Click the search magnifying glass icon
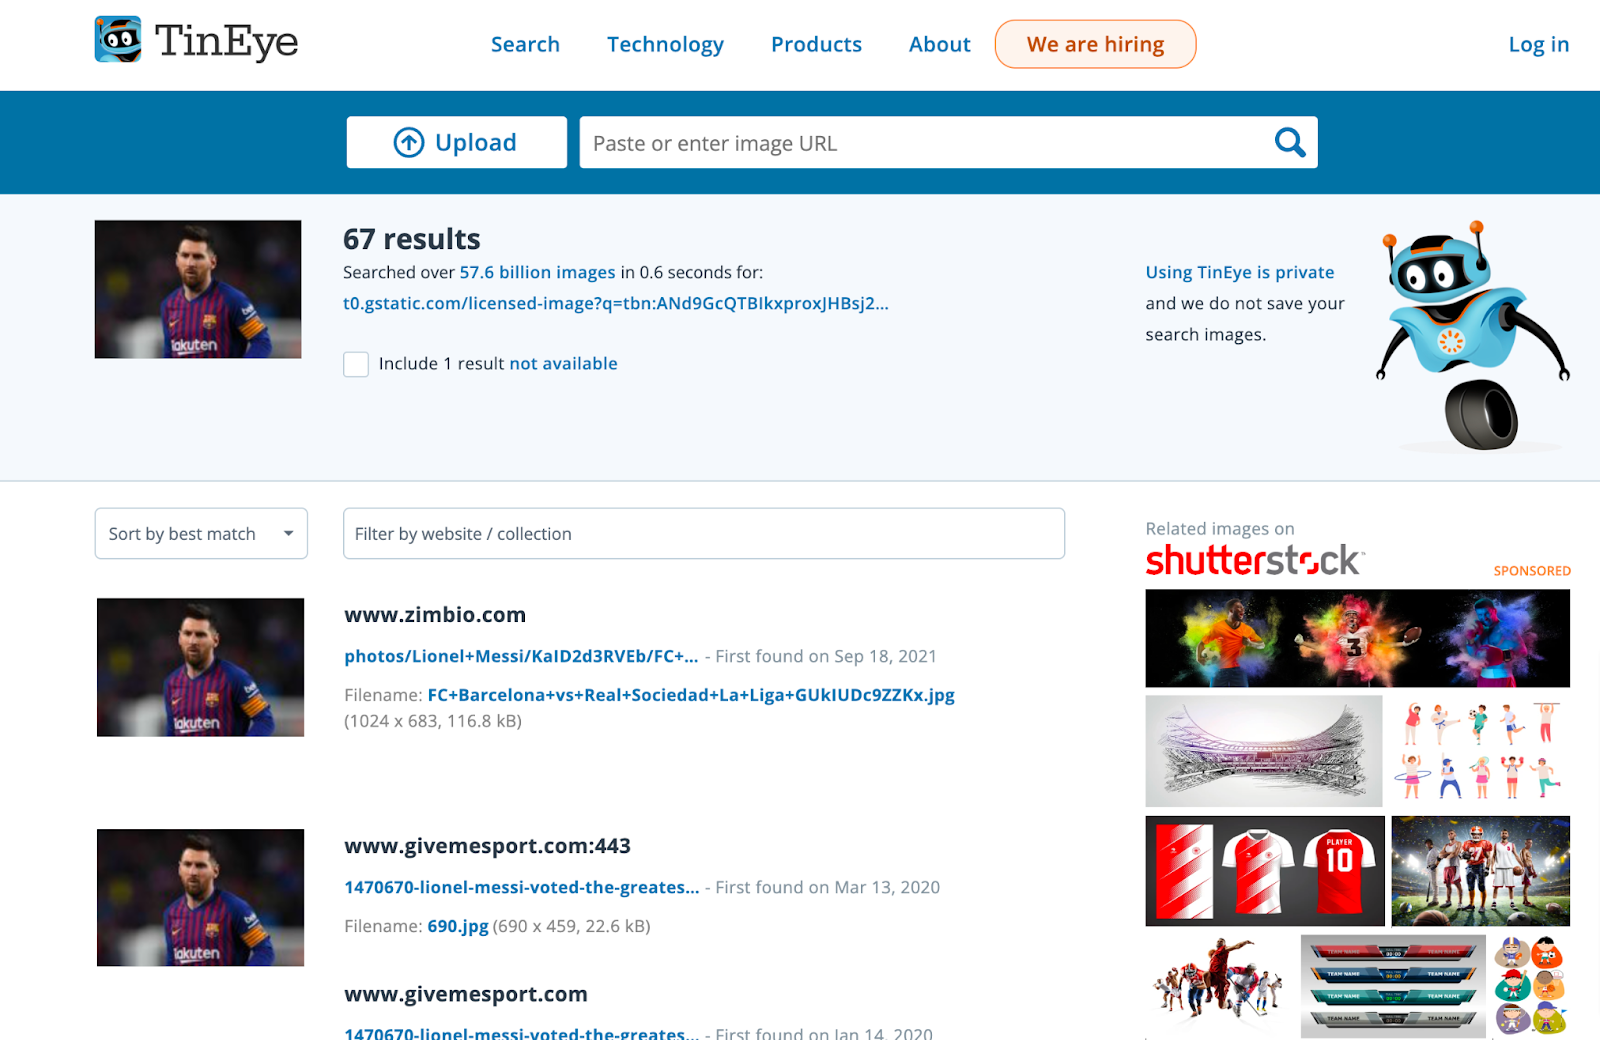This screenshot has height=1040, width=1600. click(1290, 142)
